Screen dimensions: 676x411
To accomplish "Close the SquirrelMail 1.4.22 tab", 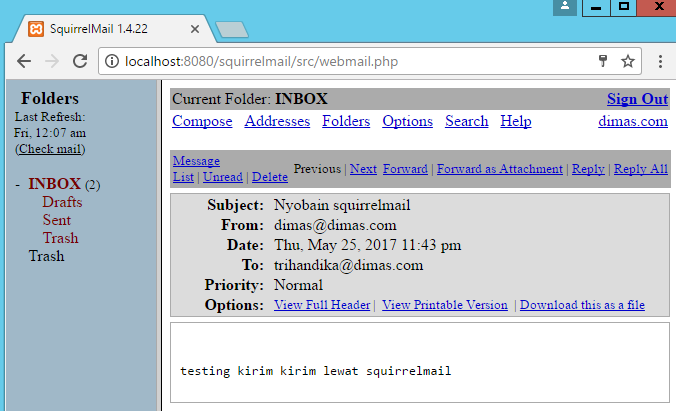I will click(195, 29).
